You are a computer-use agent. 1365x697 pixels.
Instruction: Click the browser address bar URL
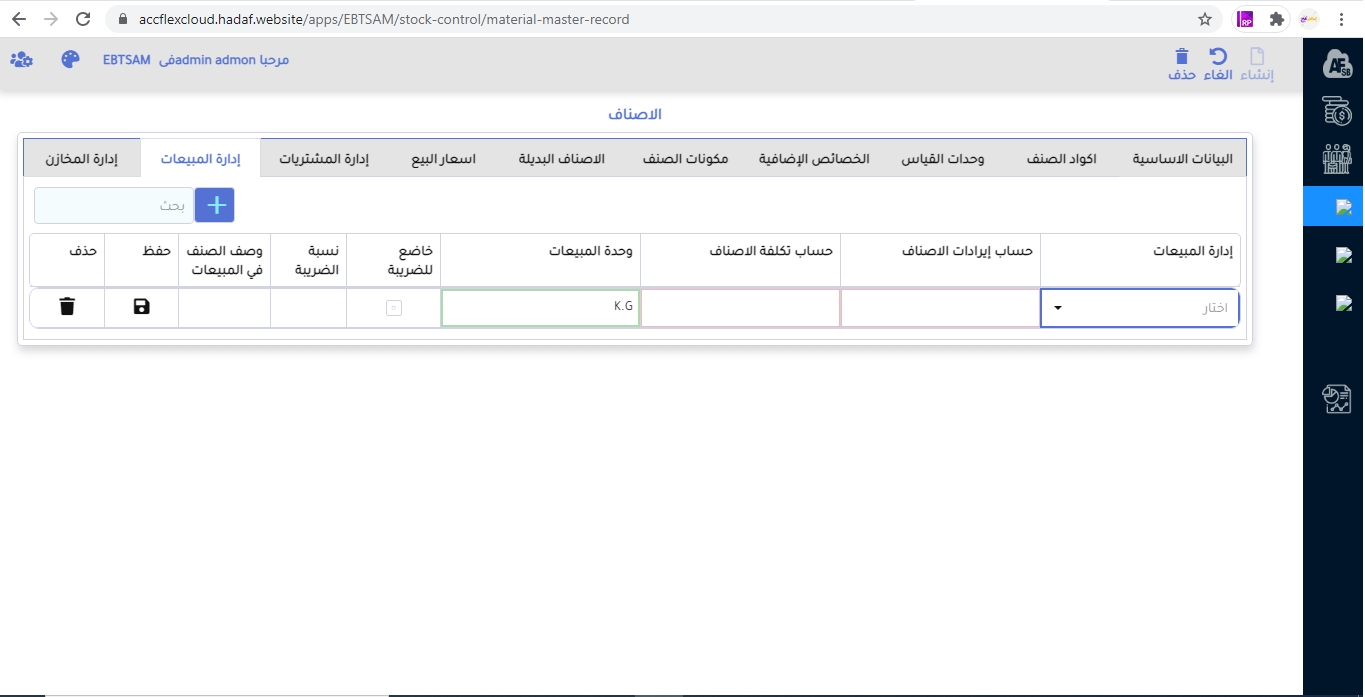click(384, 19)
